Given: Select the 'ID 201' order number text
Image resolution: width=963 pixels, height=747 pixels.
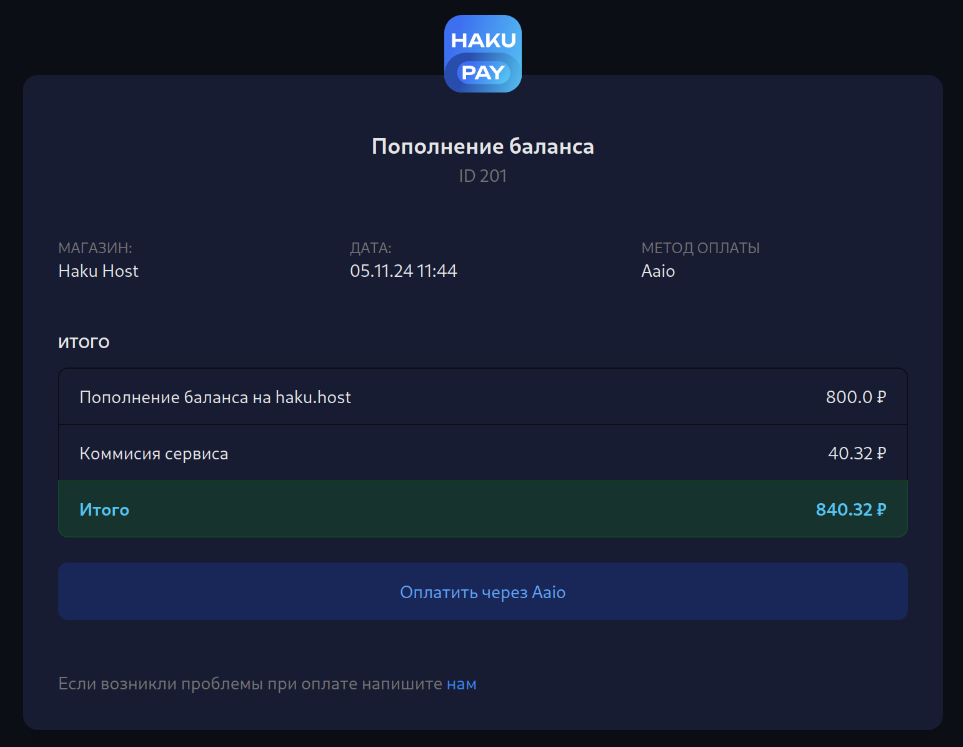Looking at the screenshot, I should coord(482,177).
